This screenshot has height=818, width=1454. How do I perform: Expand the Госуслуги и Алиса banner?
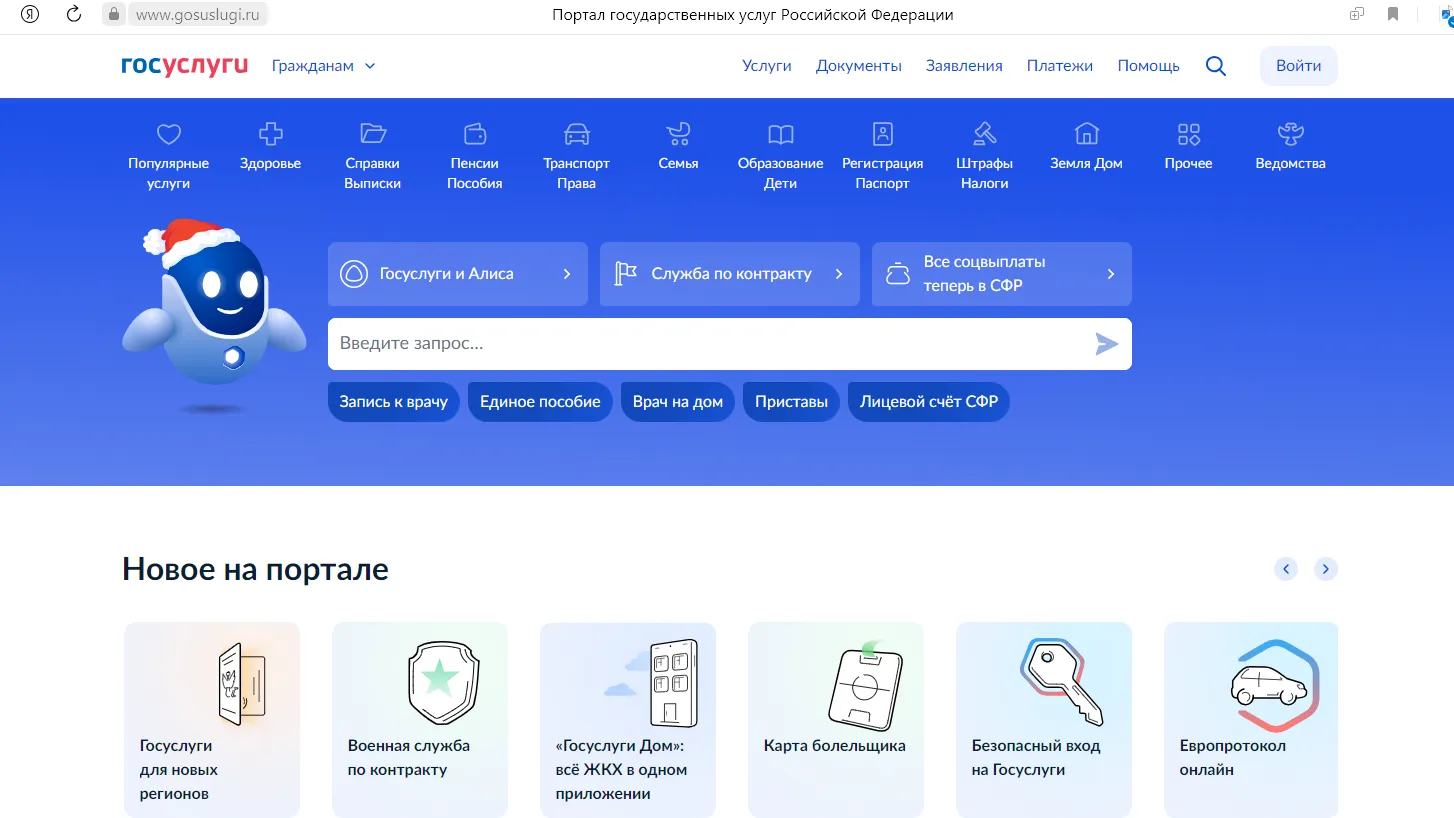tap(457, 274)
